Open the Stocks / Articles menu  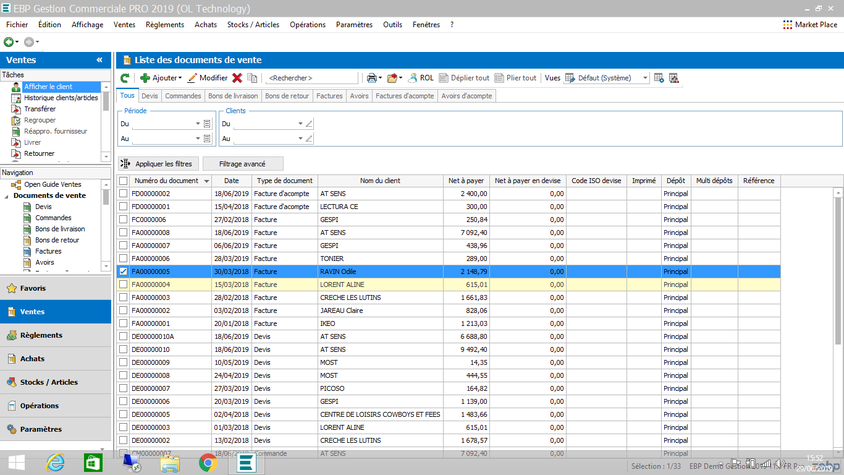tap(253, 25)
